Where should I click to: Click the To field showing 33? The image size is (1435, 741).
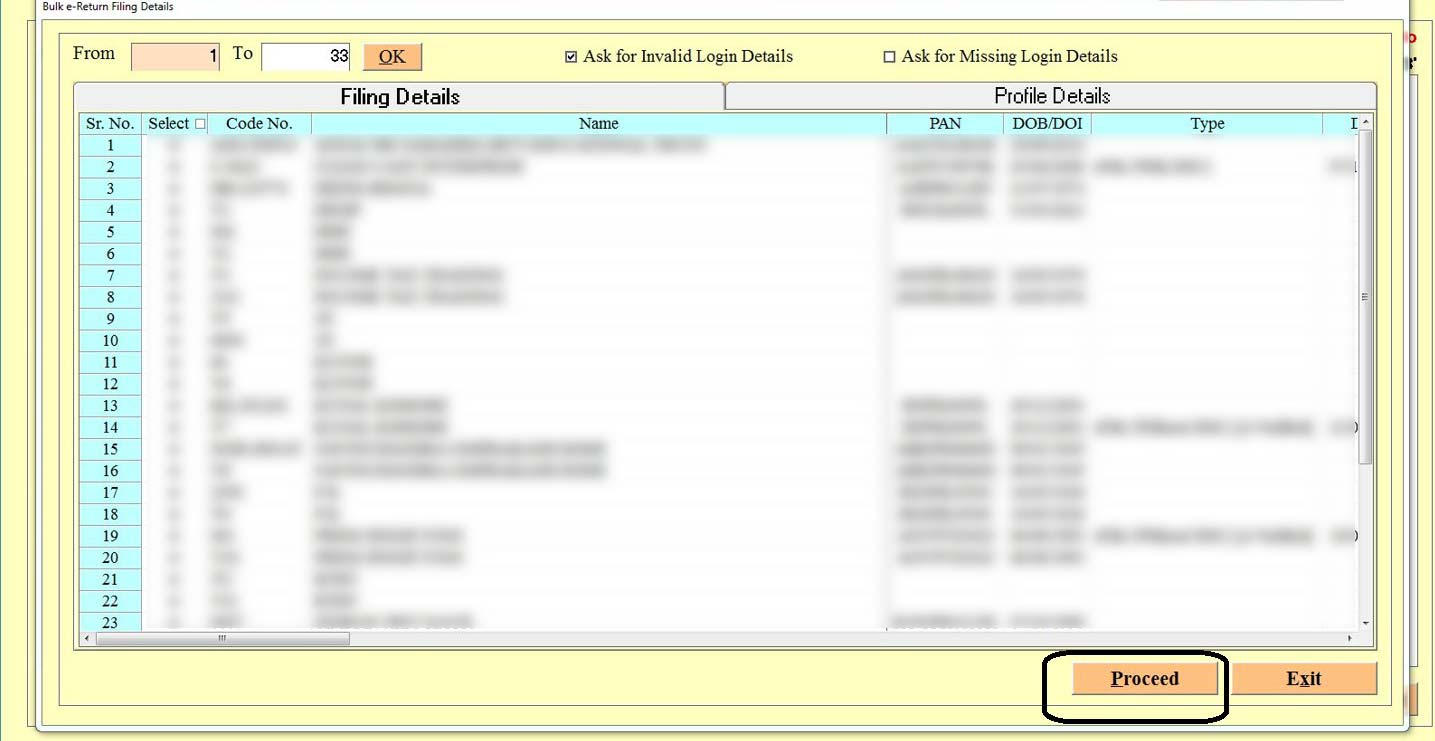tap(305, 56)
